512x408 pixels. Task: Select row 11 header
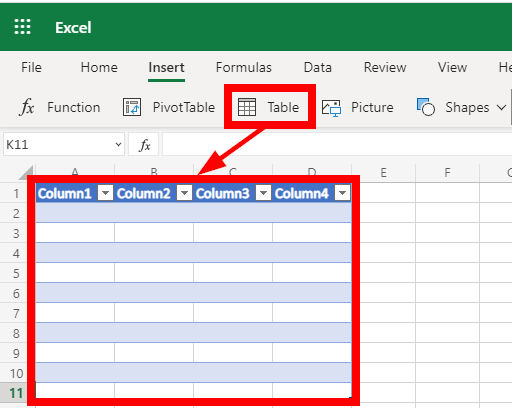(16, 393)
